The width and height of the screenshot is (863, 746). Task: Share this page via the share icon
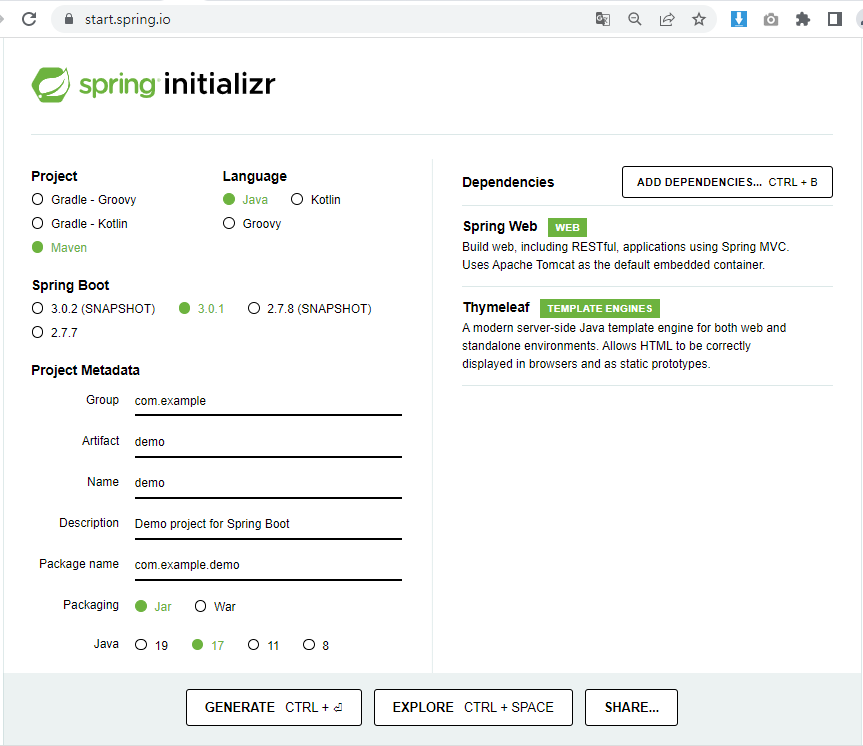[x=667, y=19]
